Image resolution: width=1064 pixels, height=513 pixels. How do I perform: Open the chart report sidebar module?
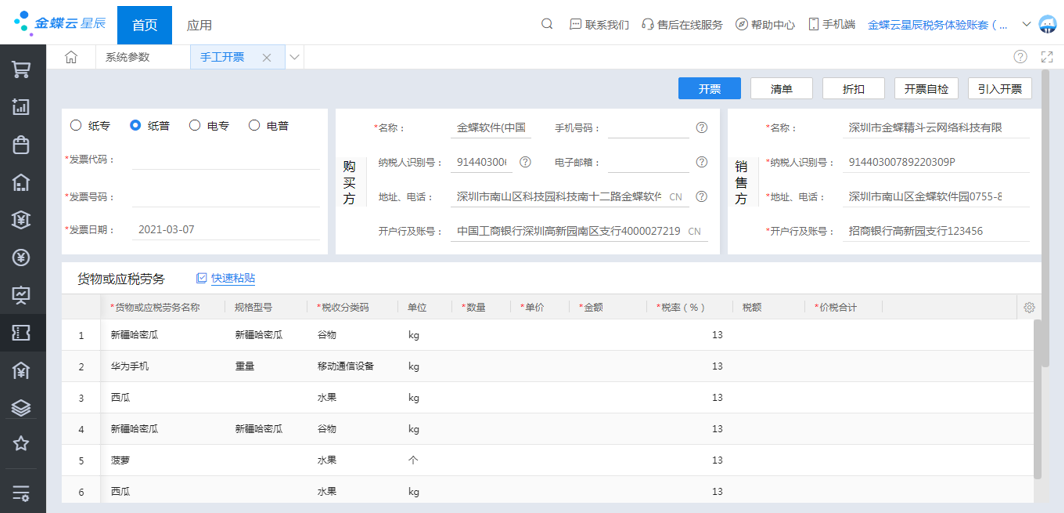22,107
